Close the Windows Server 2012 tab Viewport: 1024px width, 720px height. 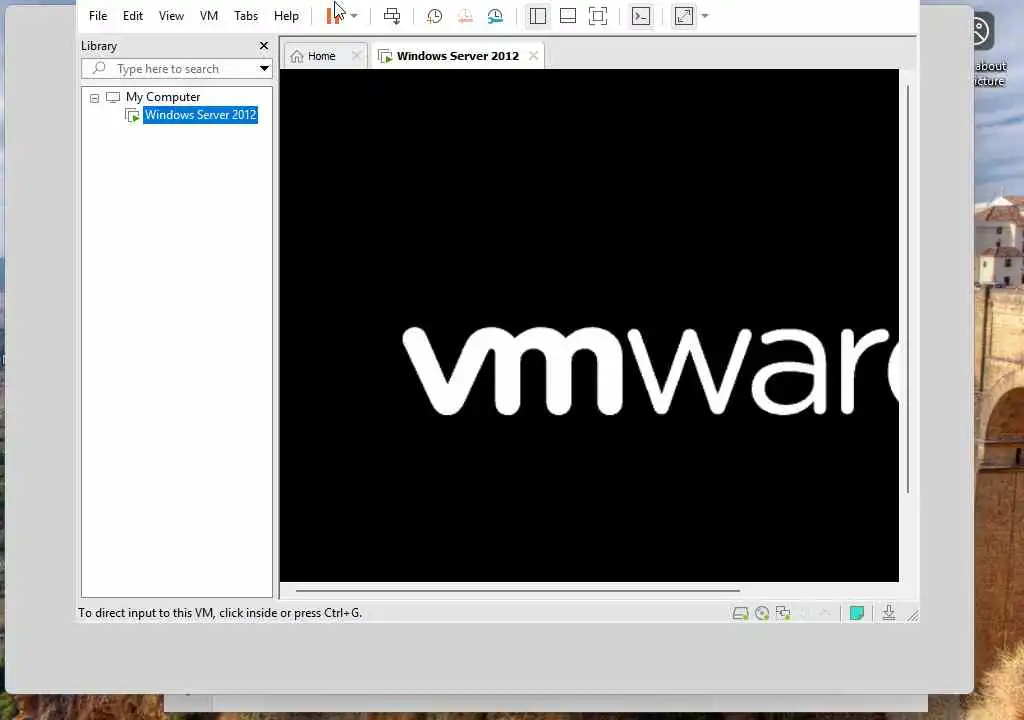pos(534,56)
